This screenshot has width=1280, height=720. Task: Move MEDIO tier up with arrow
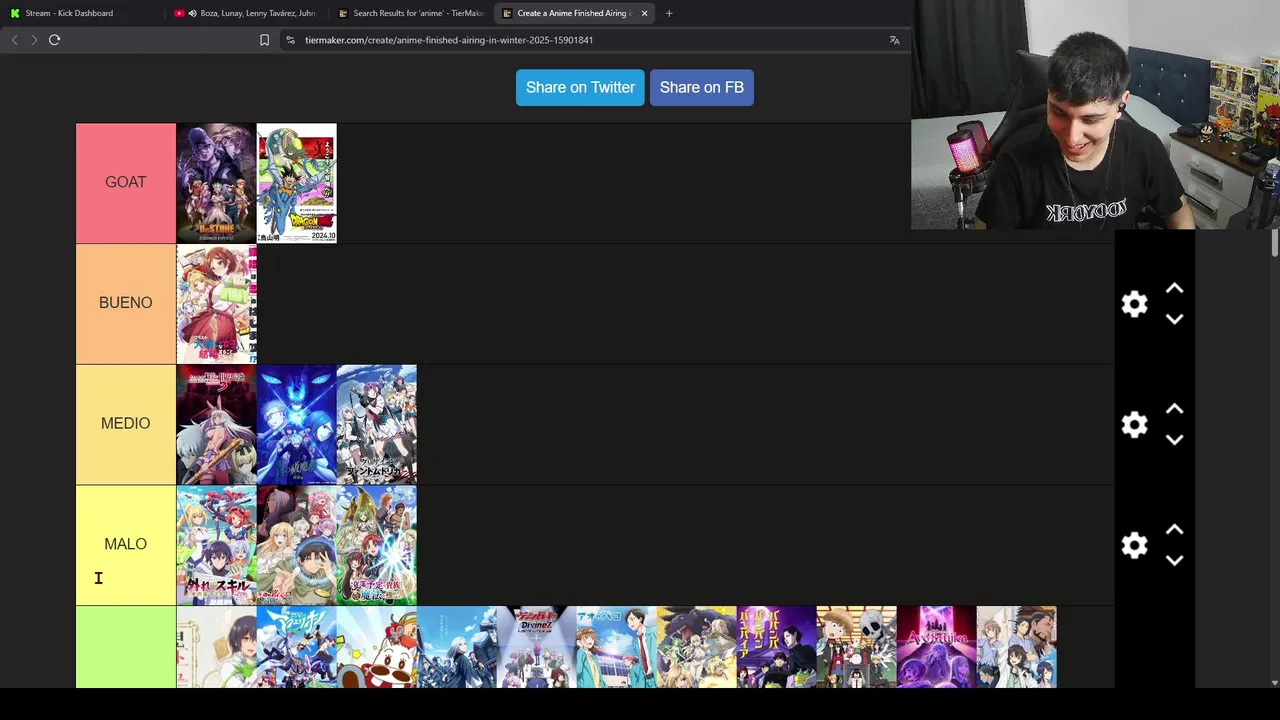pyautogui.click(x=1174, y=410)
